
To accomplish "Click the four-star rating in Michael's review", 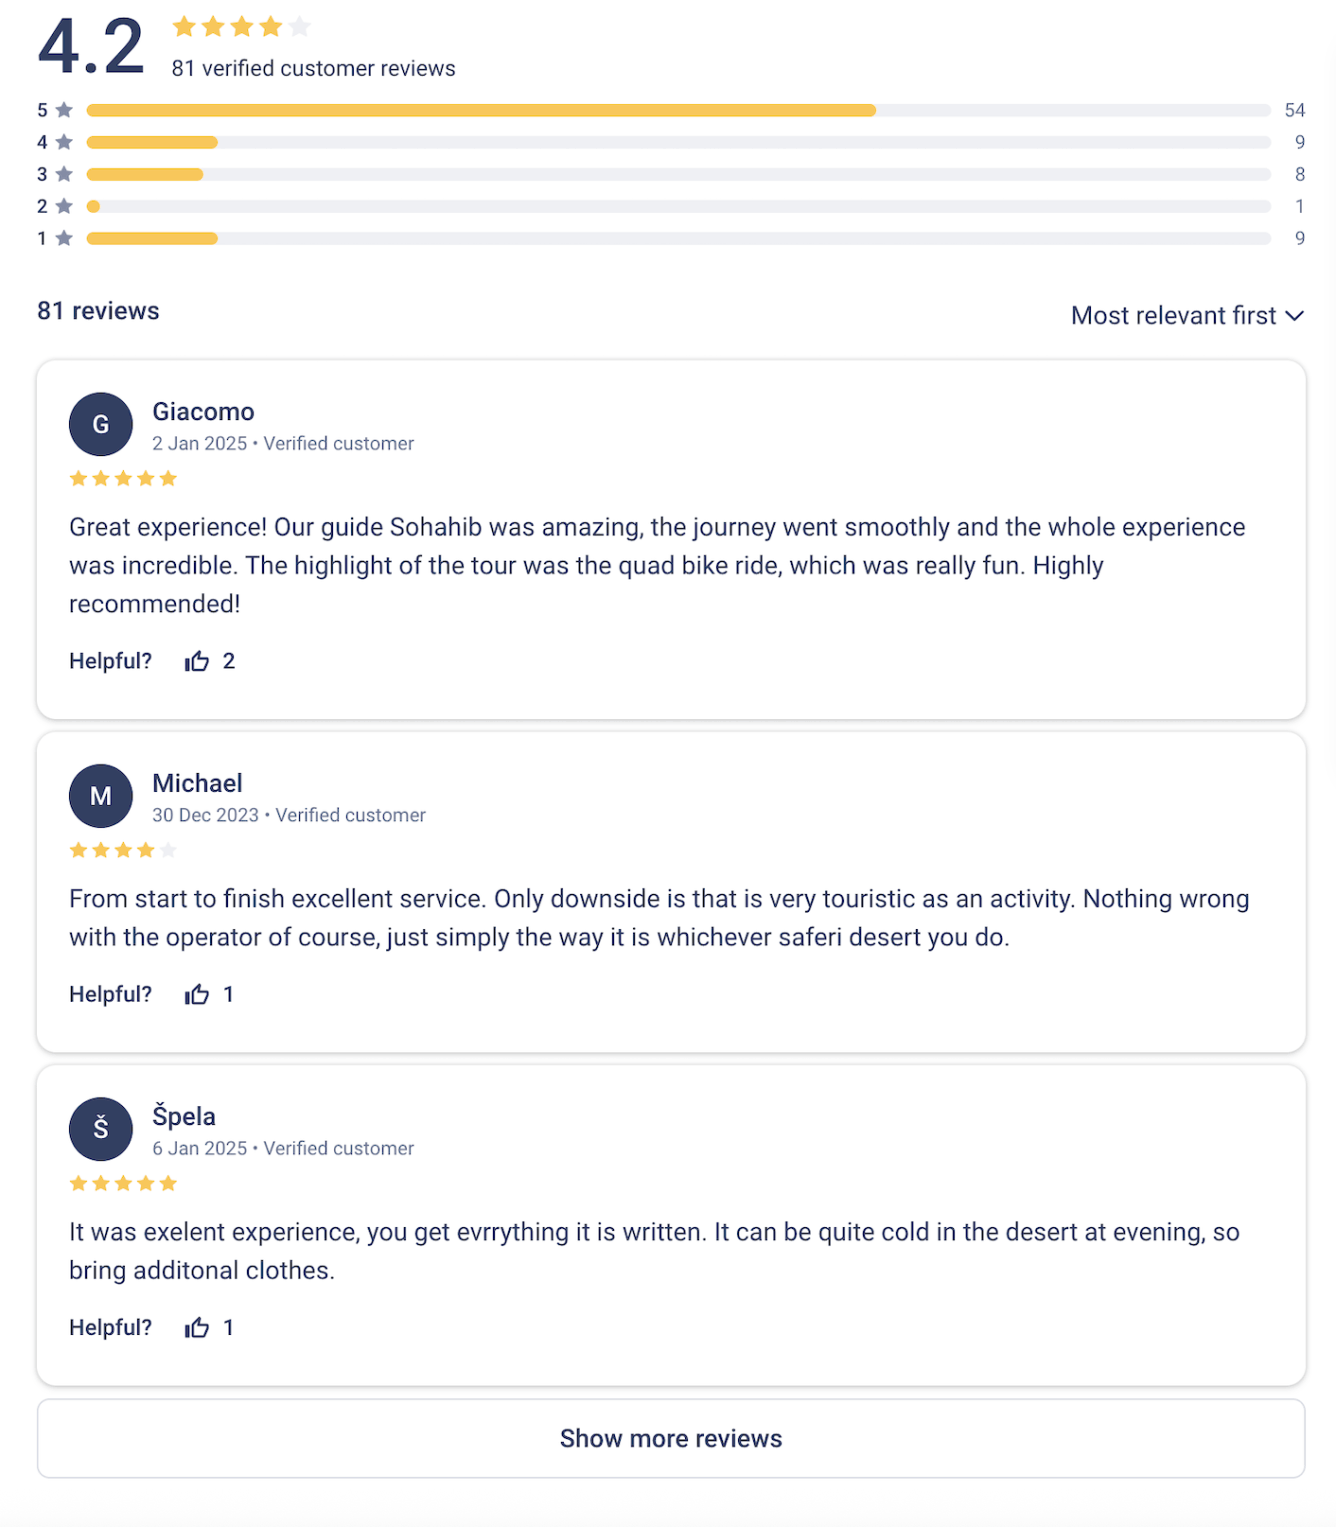I will (x=123, y=850).
